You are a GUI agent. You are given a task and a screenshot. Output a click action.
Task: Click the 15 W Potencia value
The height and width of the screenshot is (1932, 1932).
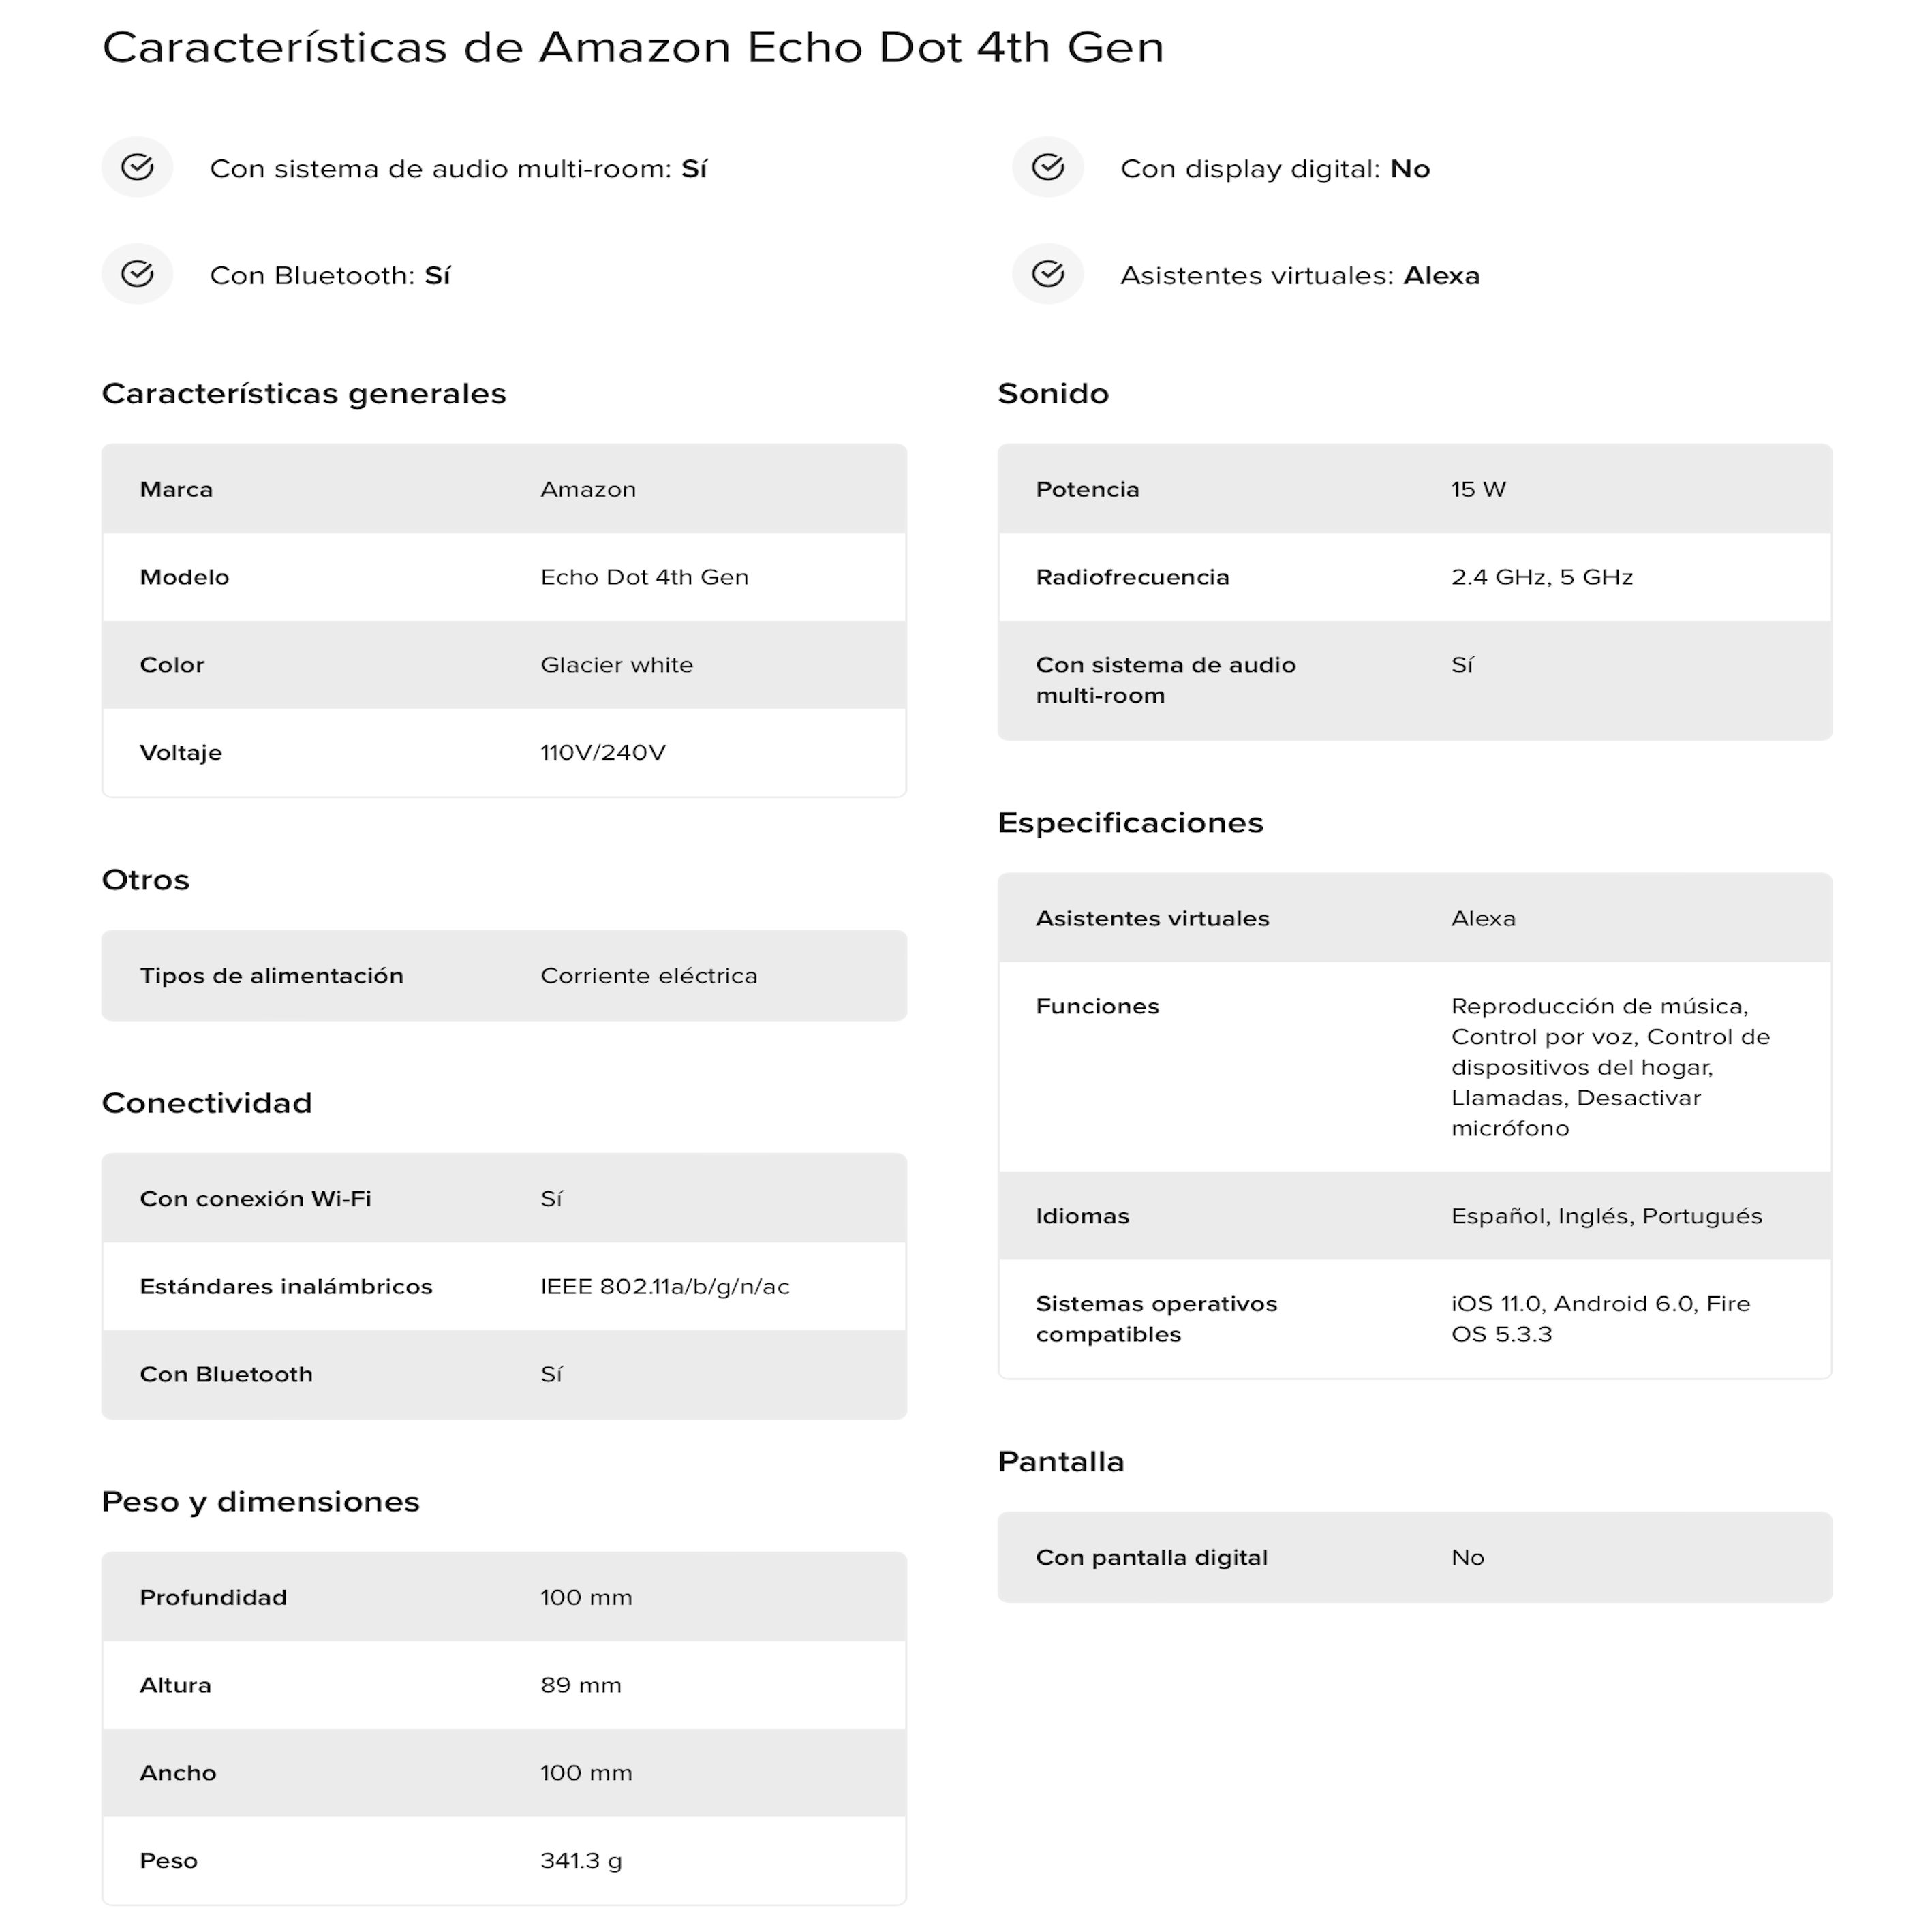click(x=1478, y=489)
